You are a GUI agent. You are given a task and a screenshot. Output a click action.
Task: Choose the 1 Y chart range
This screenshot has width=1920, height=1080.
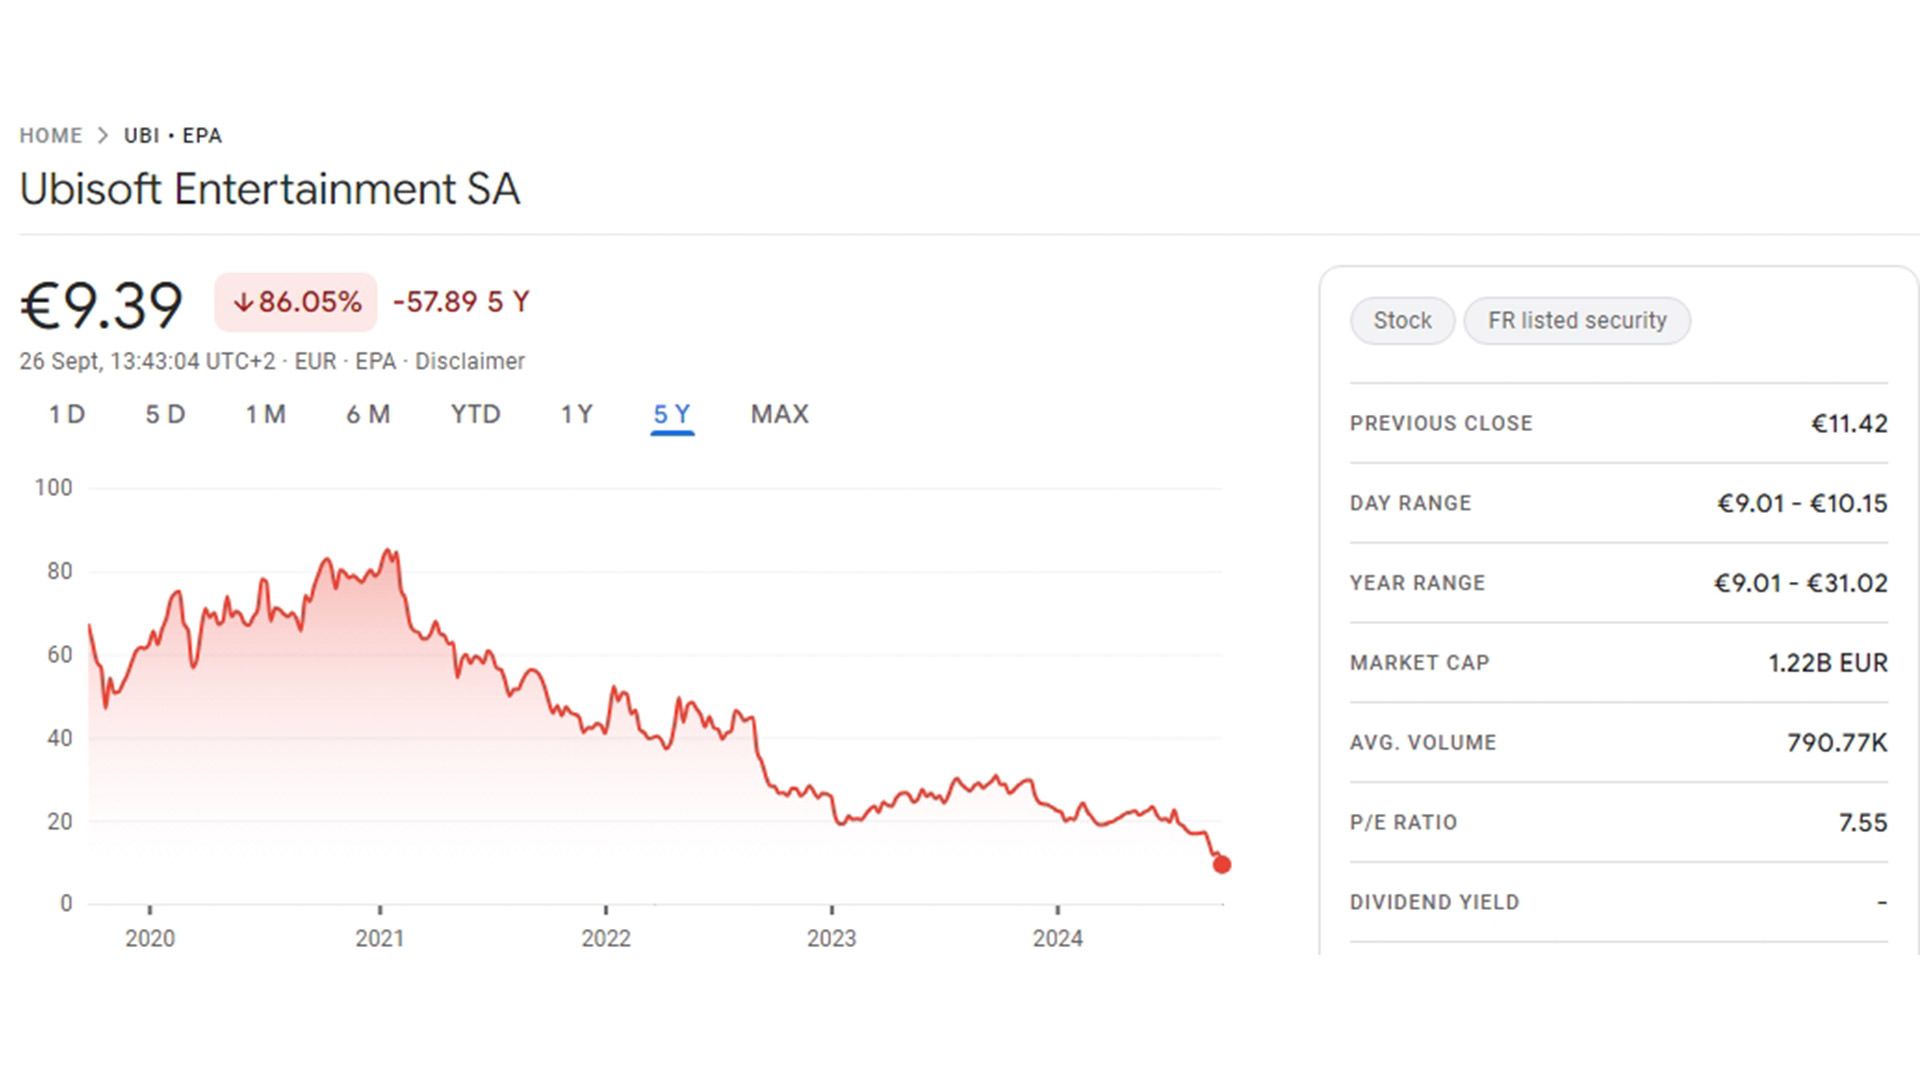[577, 414]
